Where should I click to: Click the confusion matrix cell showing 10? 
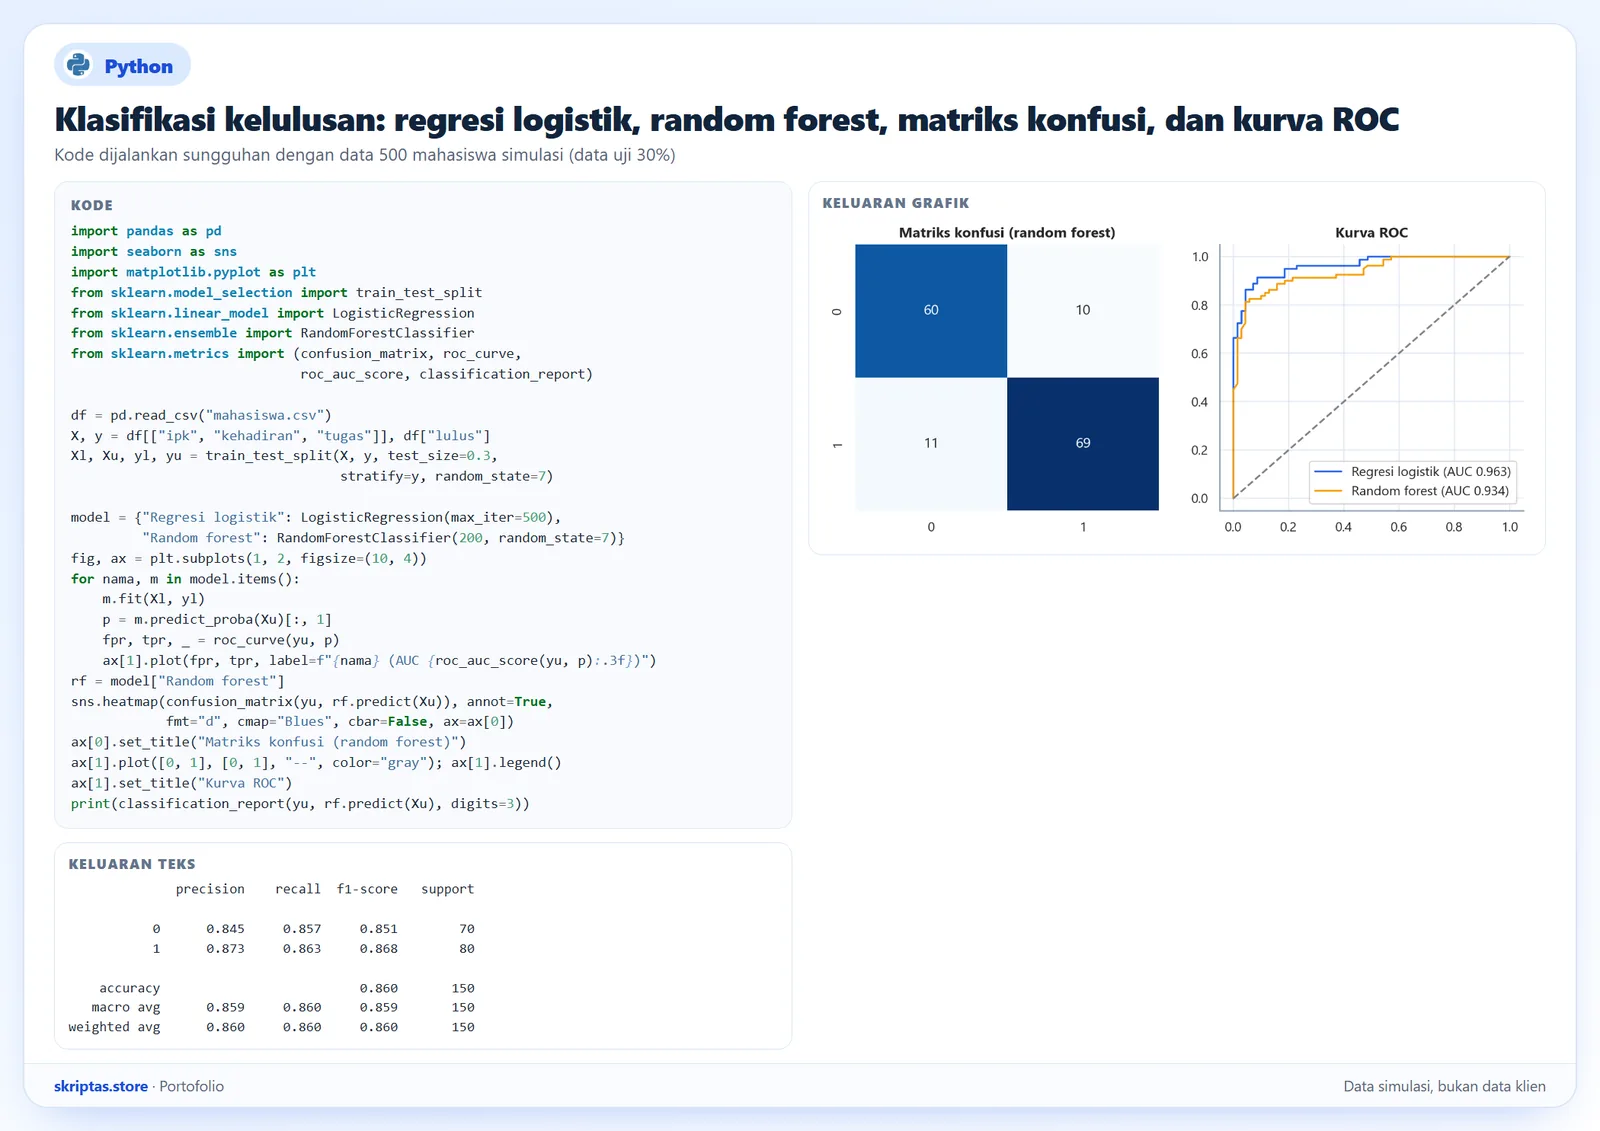1083,311
